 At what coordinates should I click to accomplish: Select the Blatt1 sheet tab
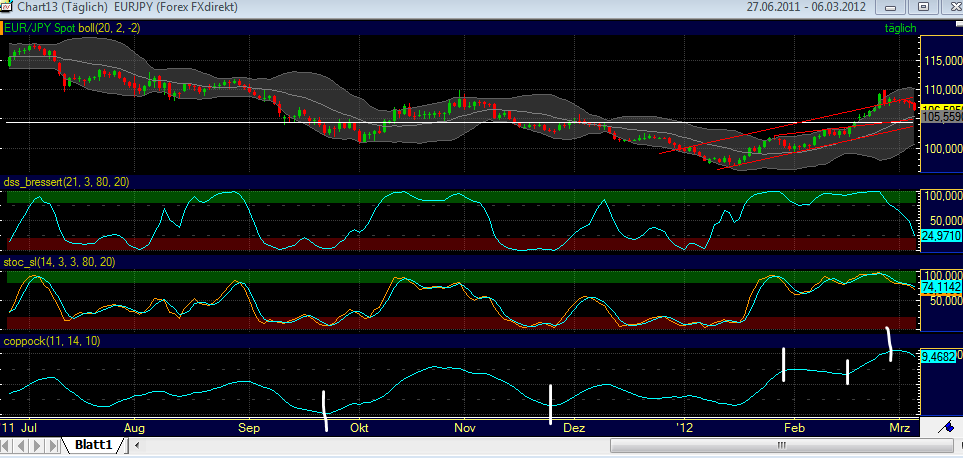(x=95, y=444)
